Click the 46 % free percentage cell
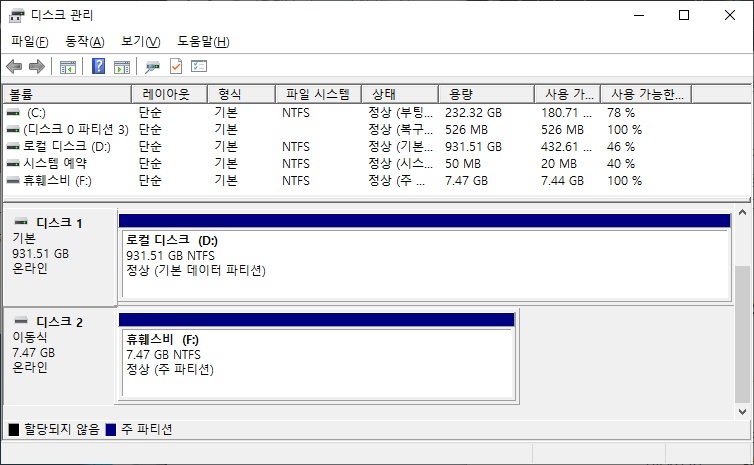 621,147
